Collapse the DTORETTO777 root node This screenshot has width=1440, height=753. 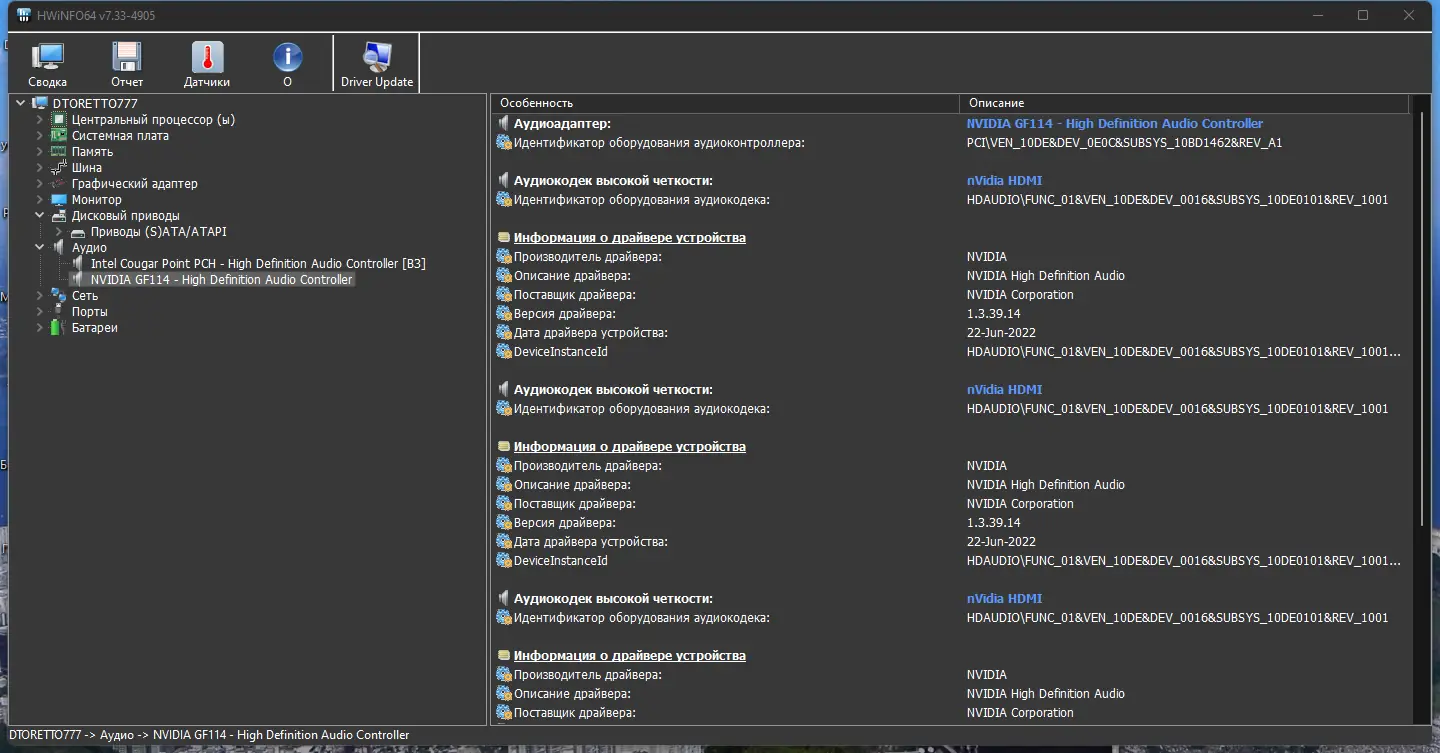[x=21, y=103]
